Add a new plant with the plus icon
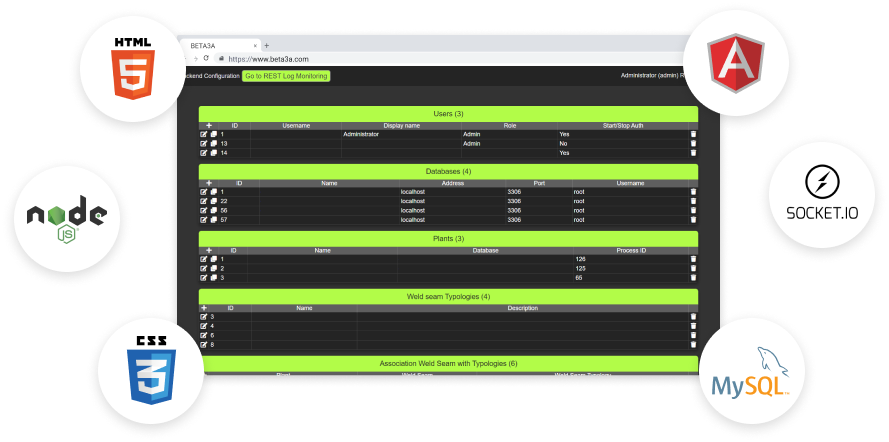The height and width of the screenshot is (442, 889). [209, 250]
